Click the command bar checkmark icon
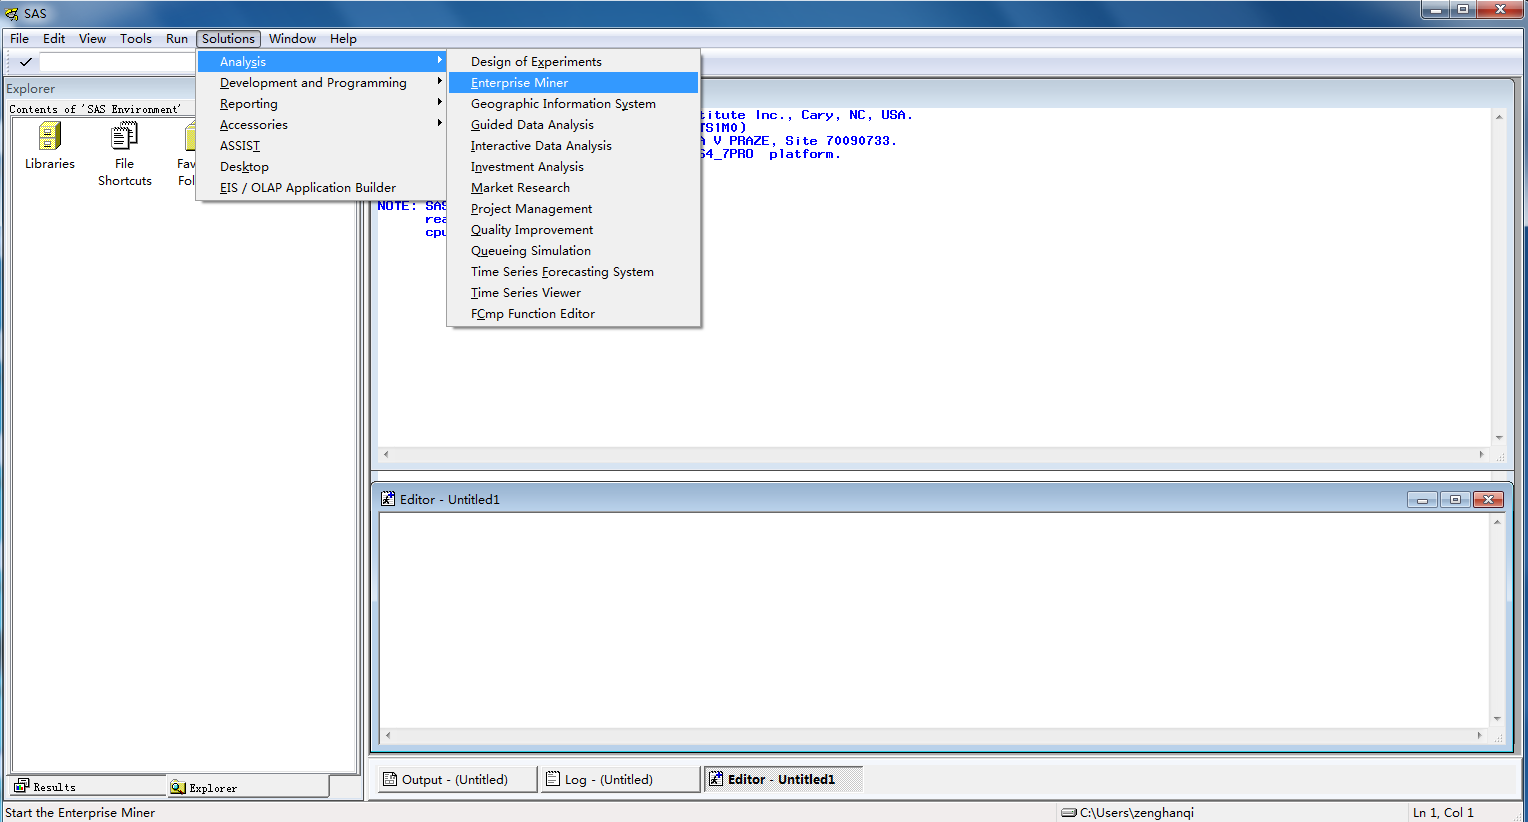The image size is (1528, 822). tap(26, 62)
